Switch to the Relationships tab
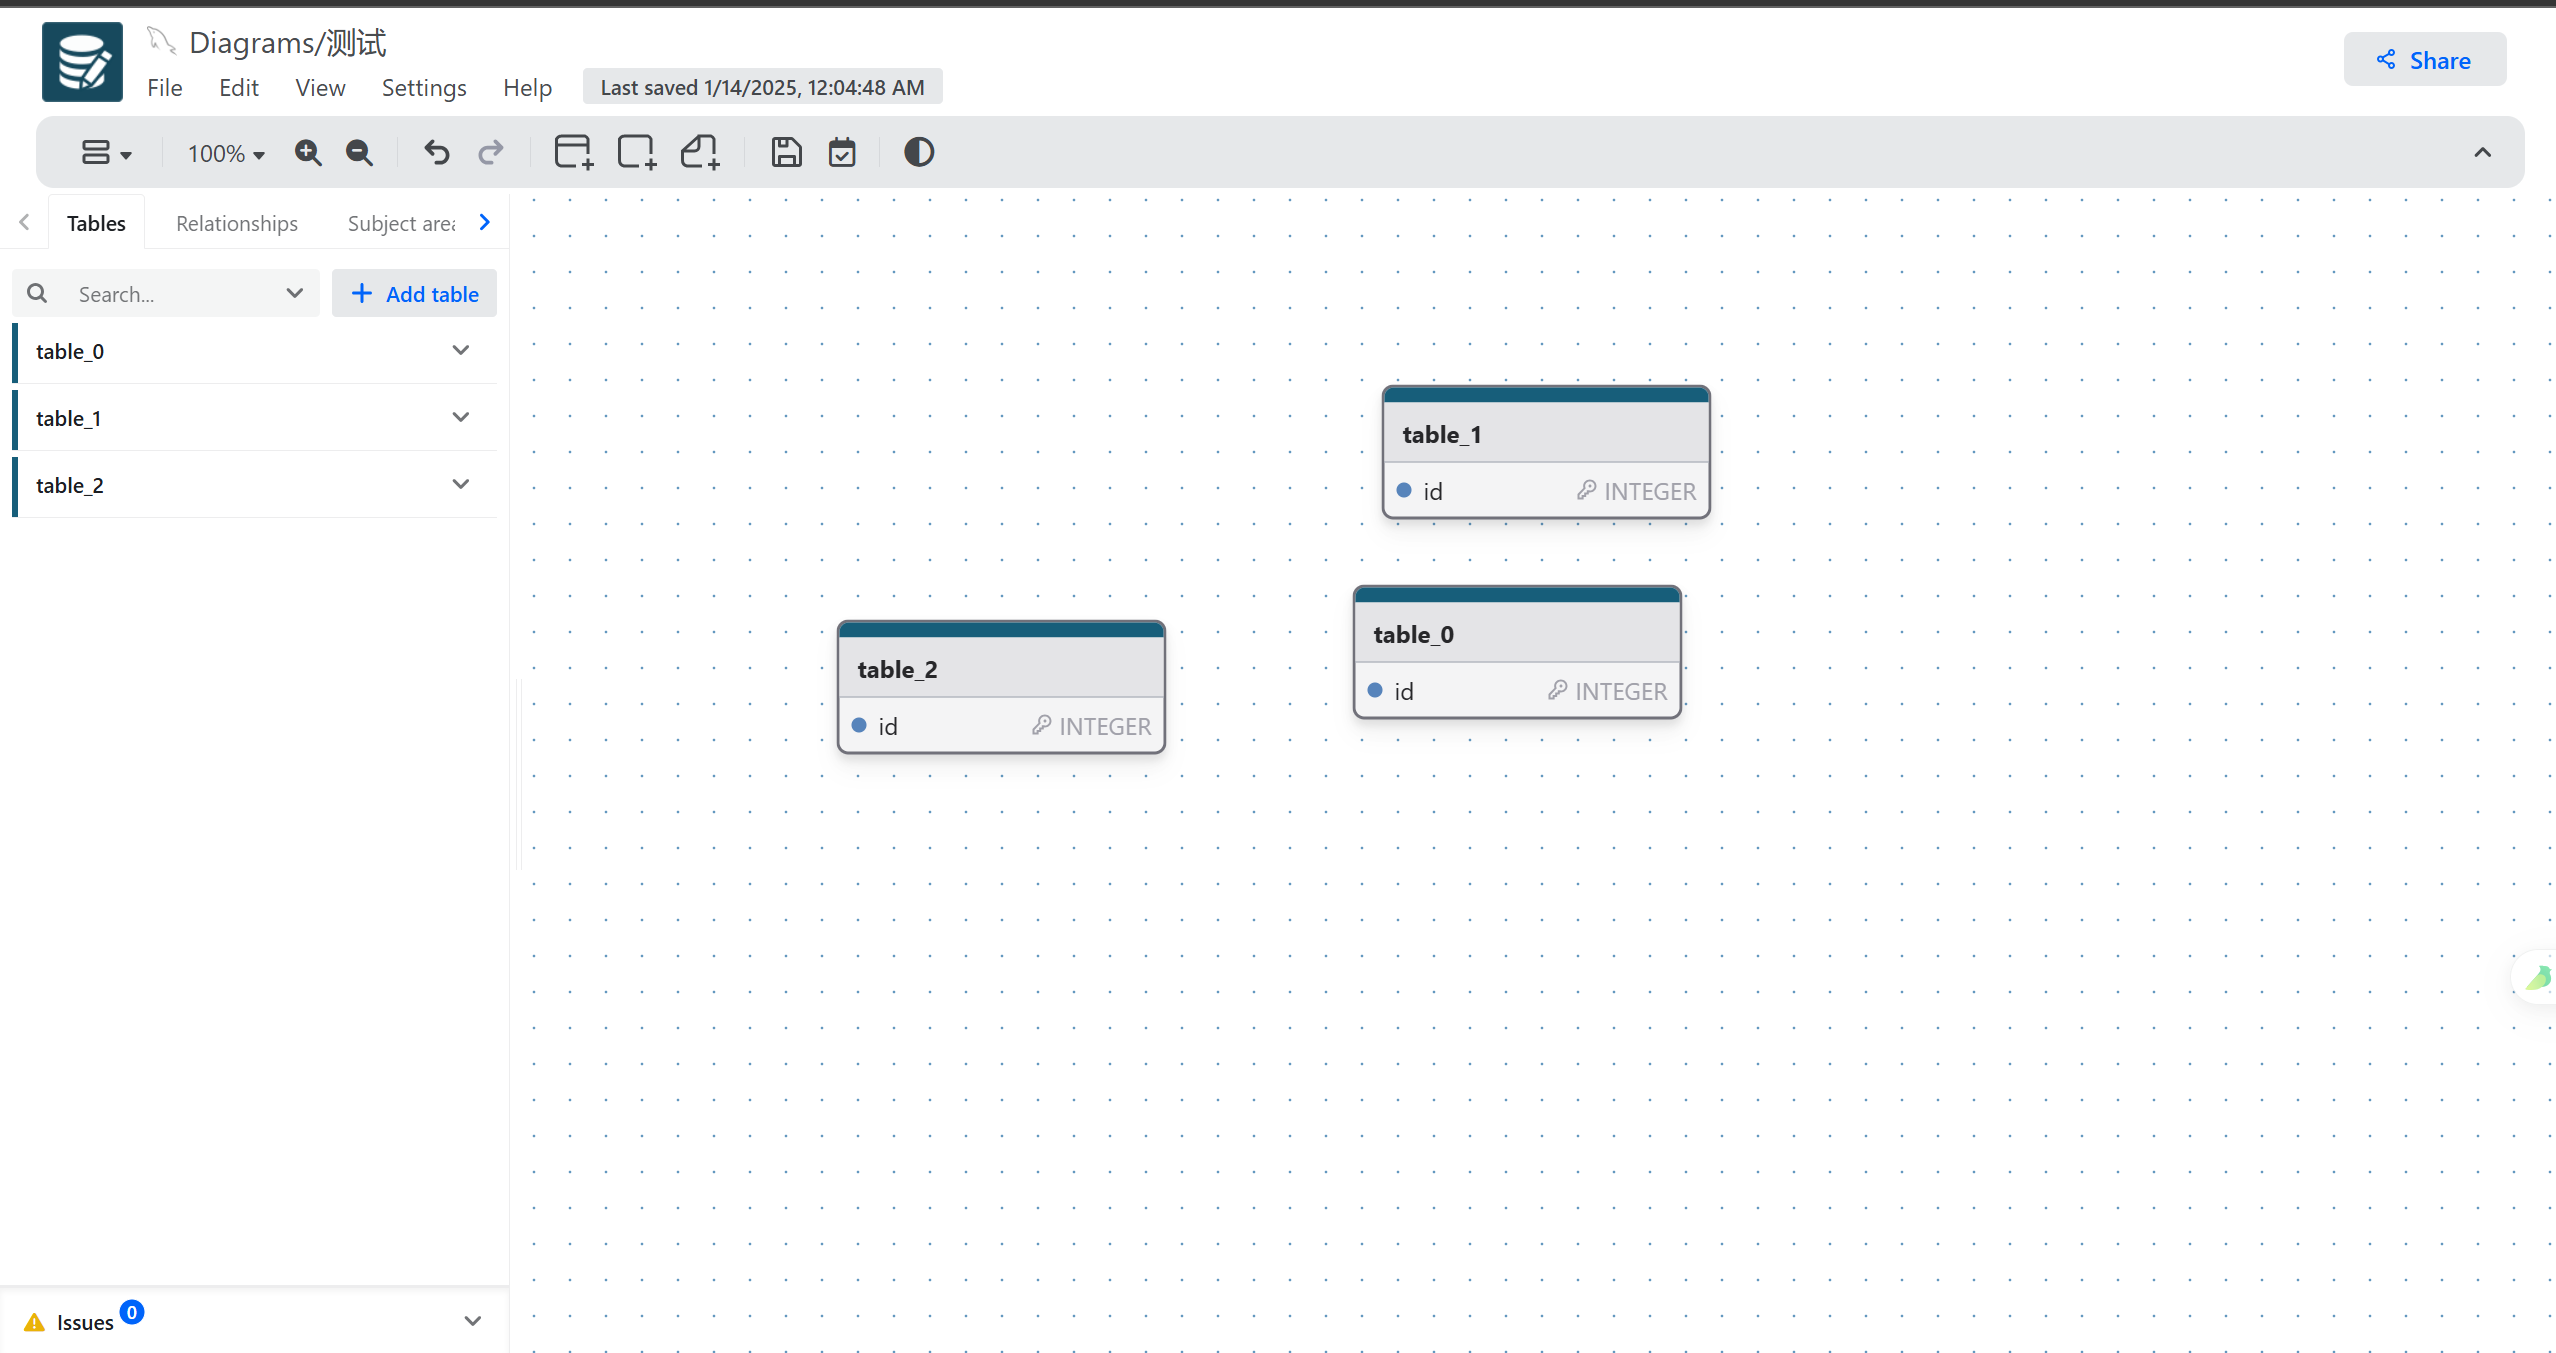 coord(237,223)
